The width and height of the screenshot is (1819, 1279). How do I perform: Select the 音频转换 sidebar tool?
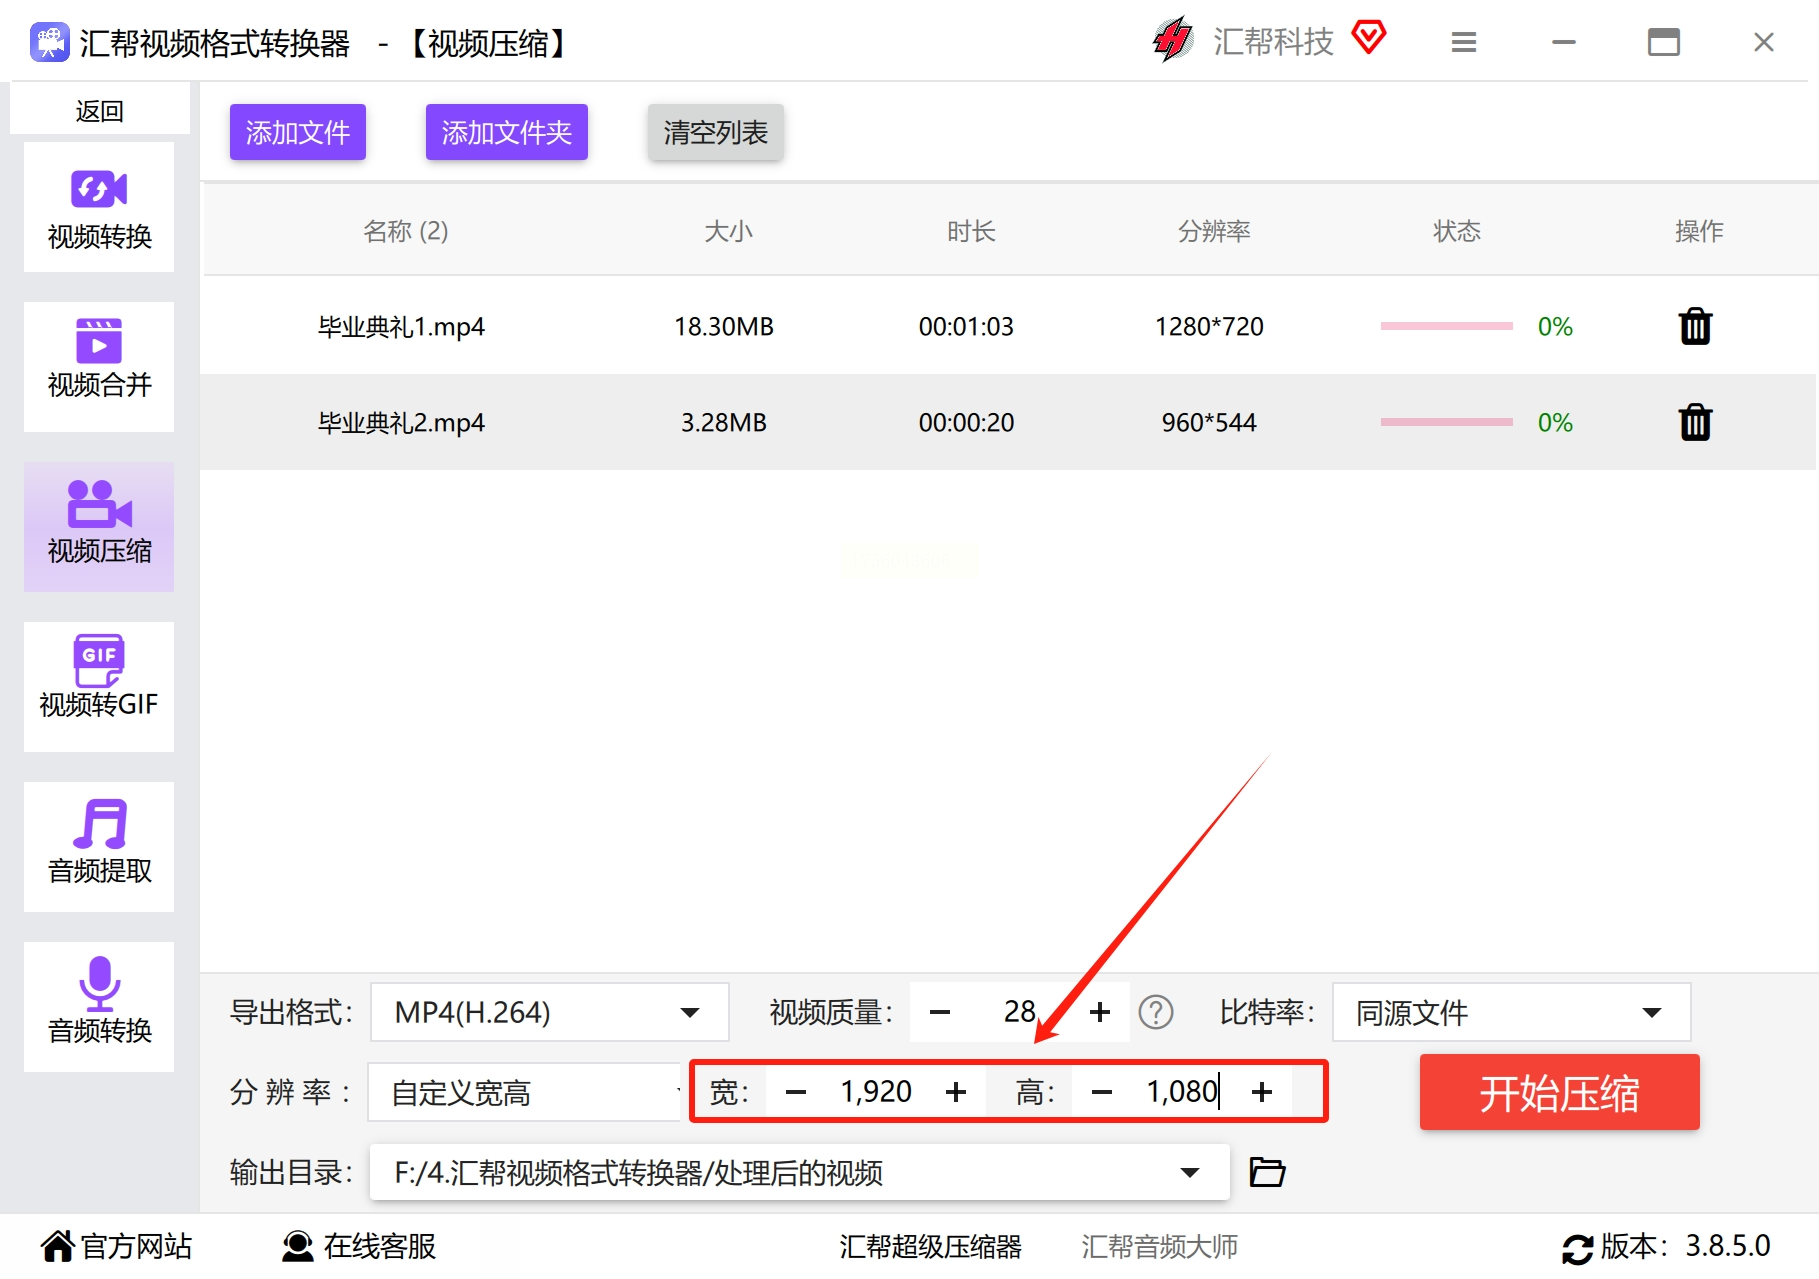[99, 1006]
